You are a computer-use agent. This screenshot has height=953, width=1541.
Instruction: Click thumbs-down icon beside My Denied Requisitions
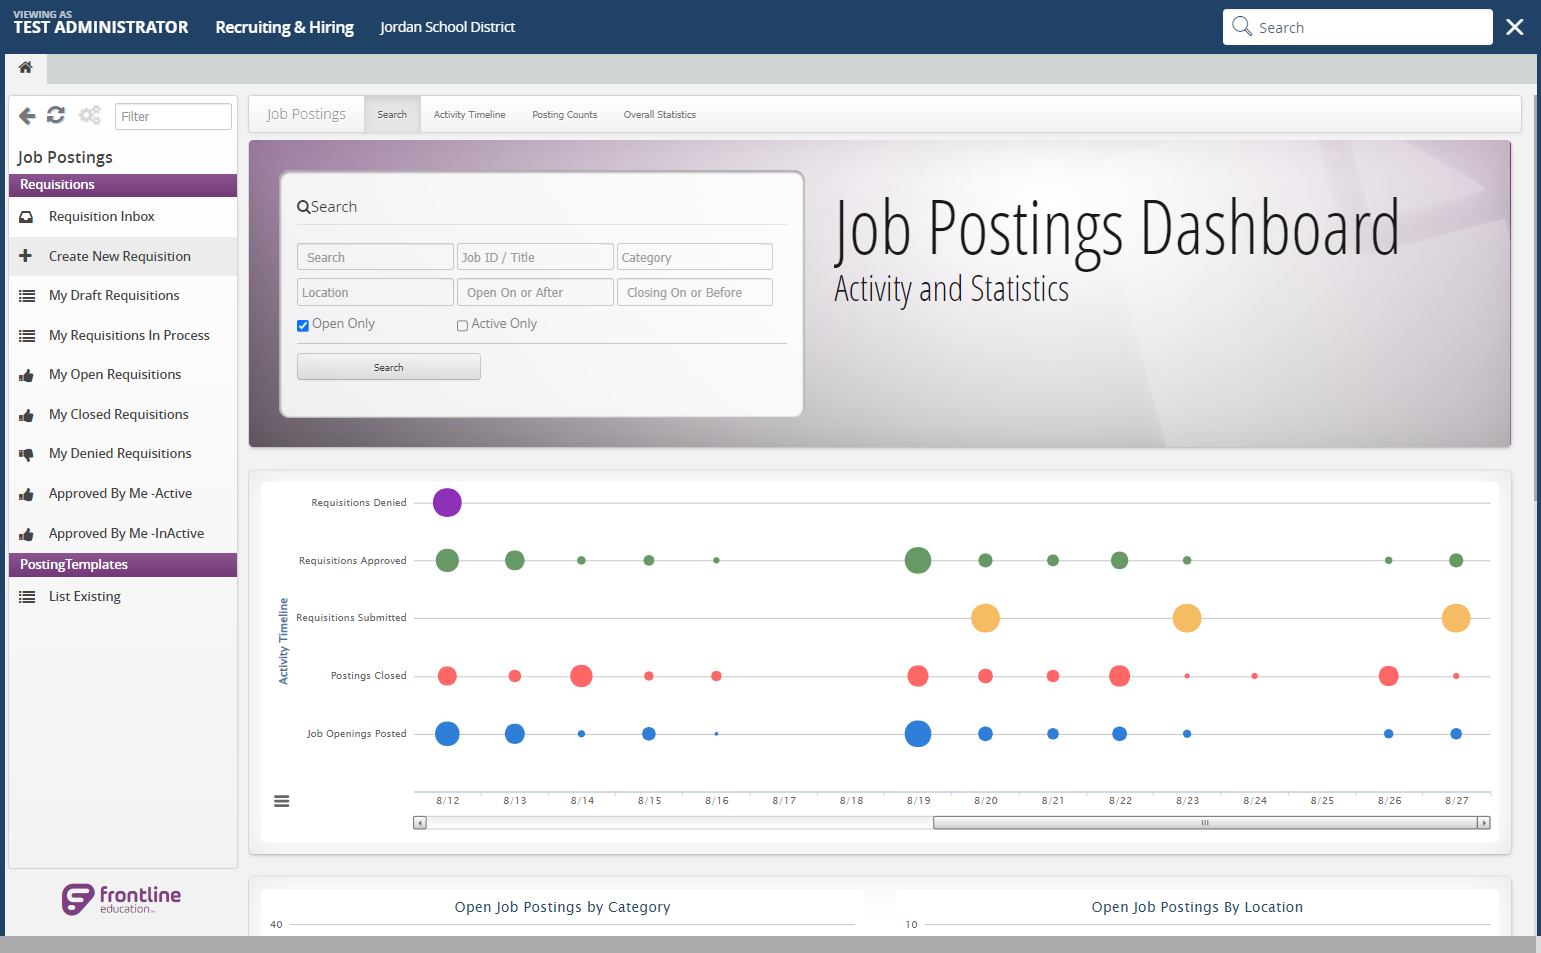click(x=27, y=454)
